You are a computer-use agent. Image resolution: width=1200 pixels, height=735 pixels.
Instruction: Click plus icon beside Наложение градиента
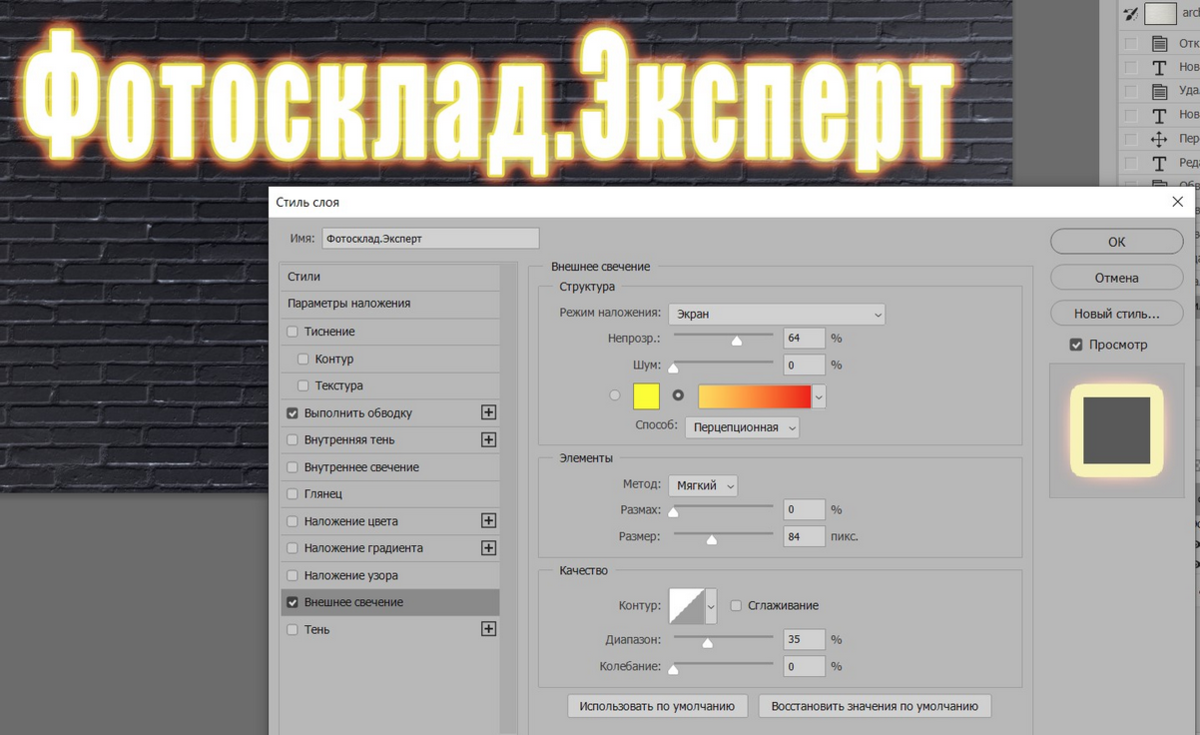[x=488, y=548]
